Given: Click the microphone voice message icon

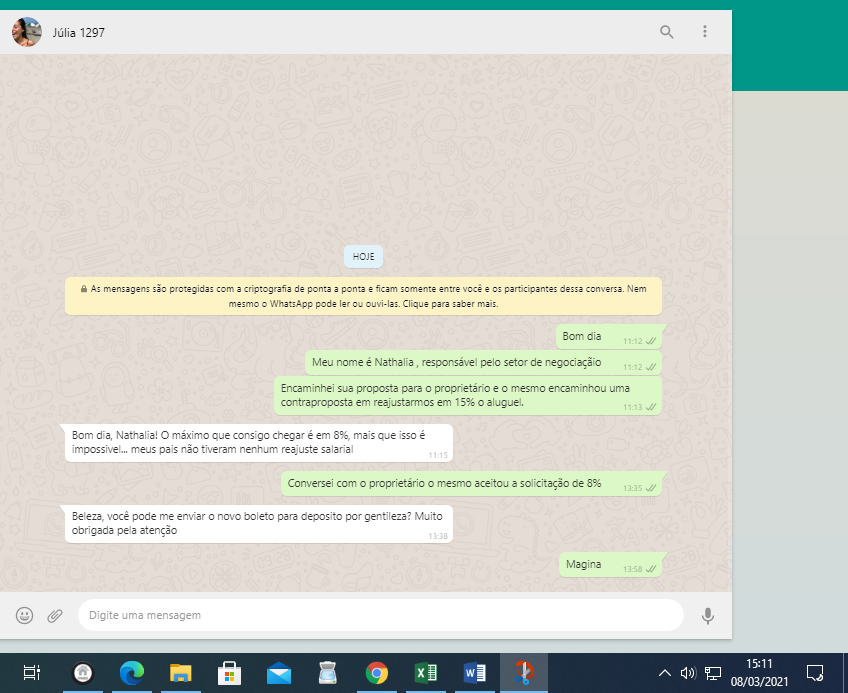Looking at the screenshot, I should pos(708,615).
